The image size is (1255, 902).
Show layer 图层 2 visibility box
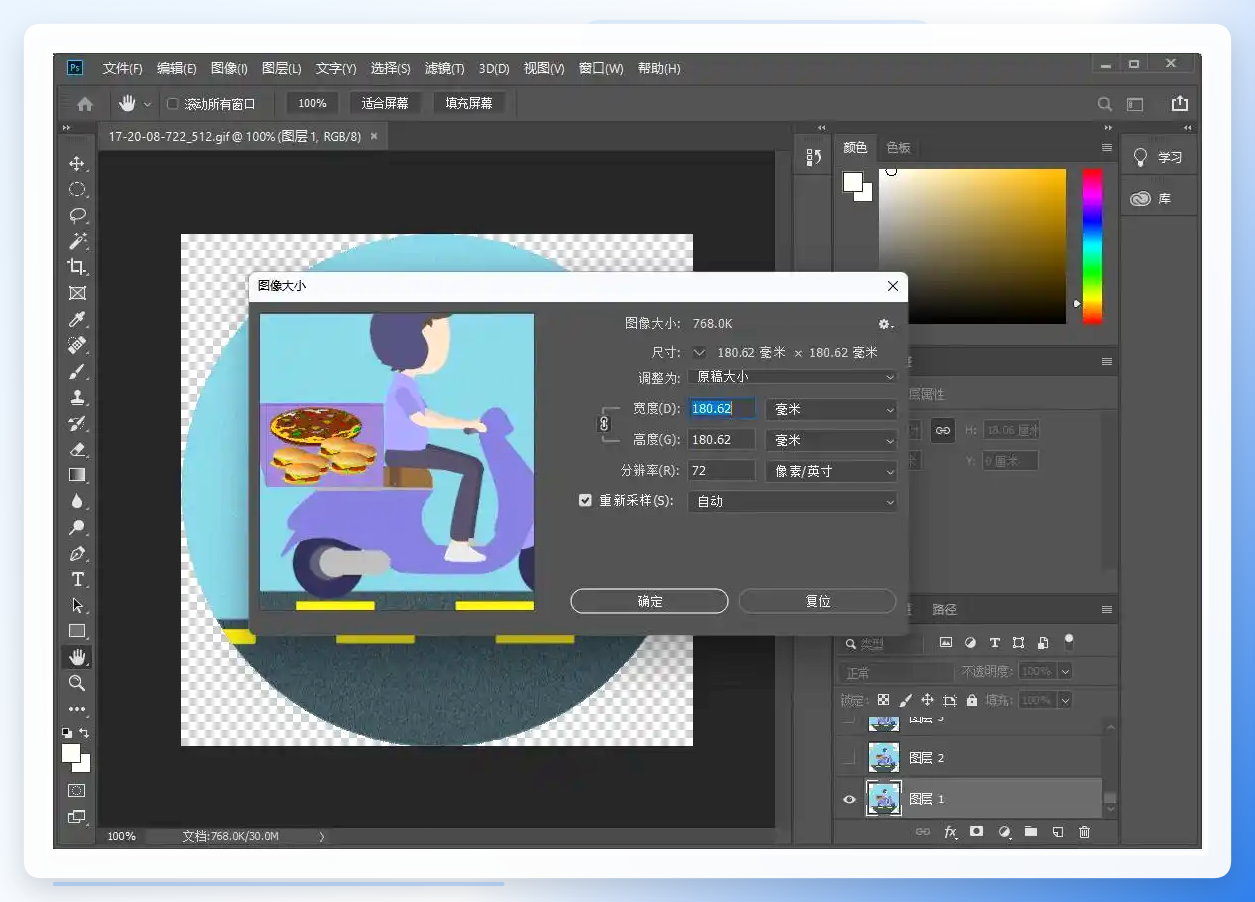point(849,758)
